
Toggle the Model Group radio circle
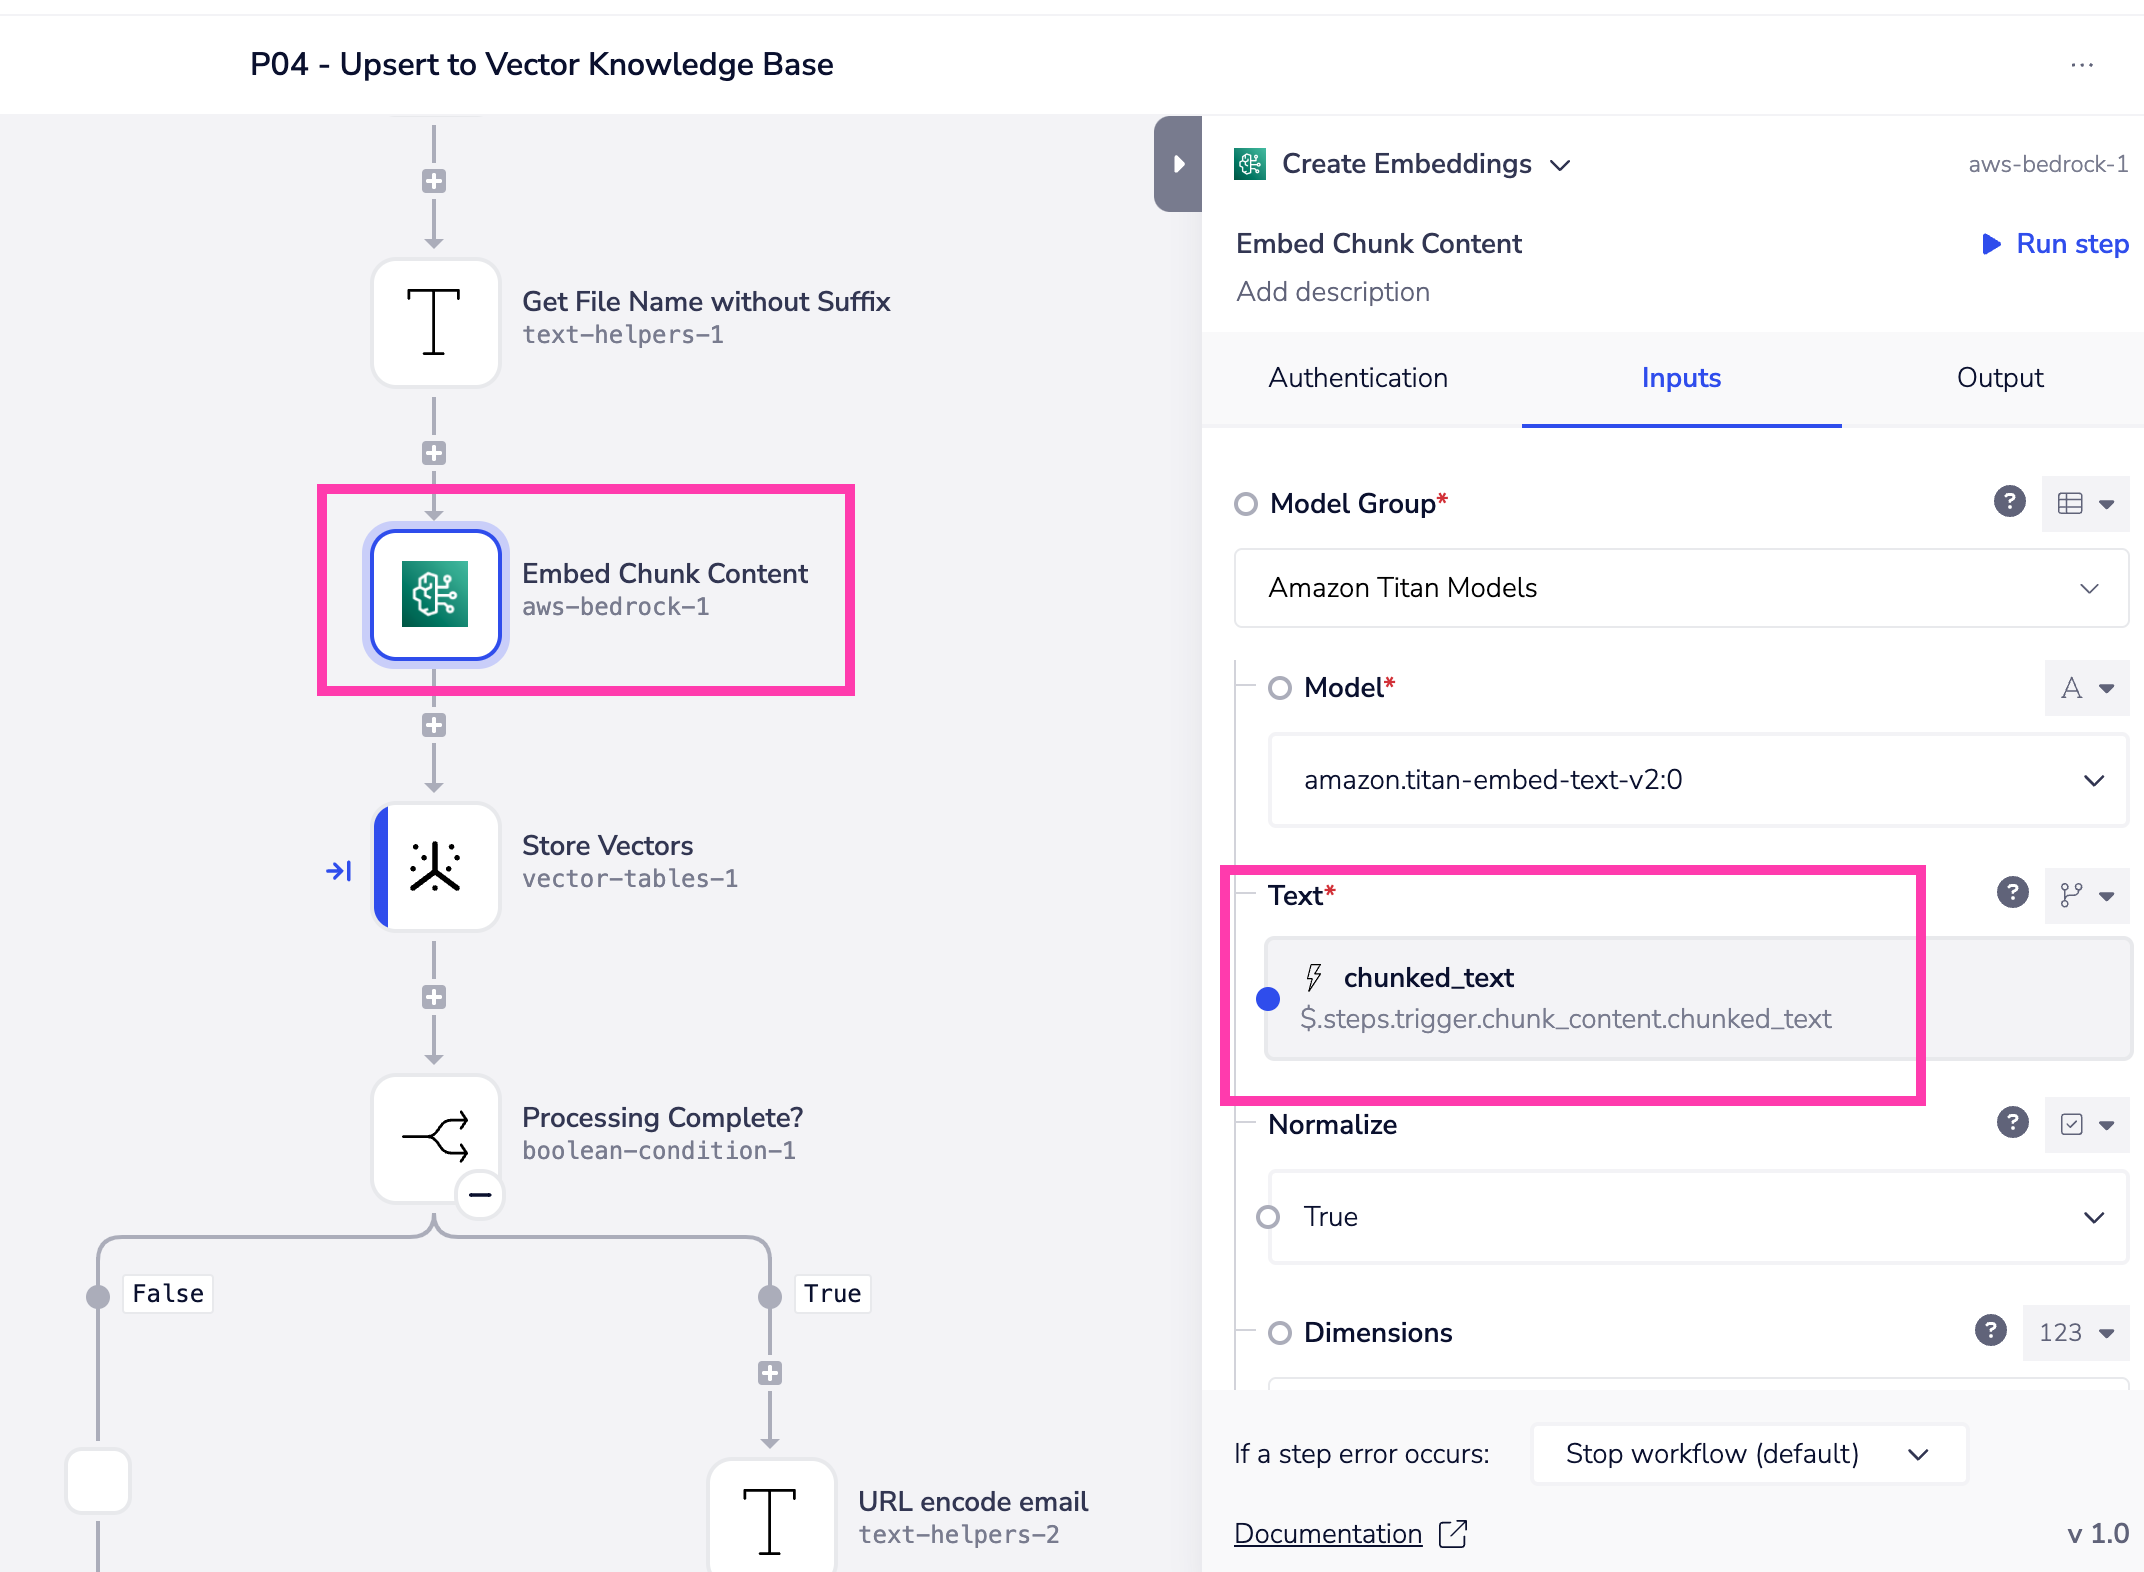(x=1246, y=504)
